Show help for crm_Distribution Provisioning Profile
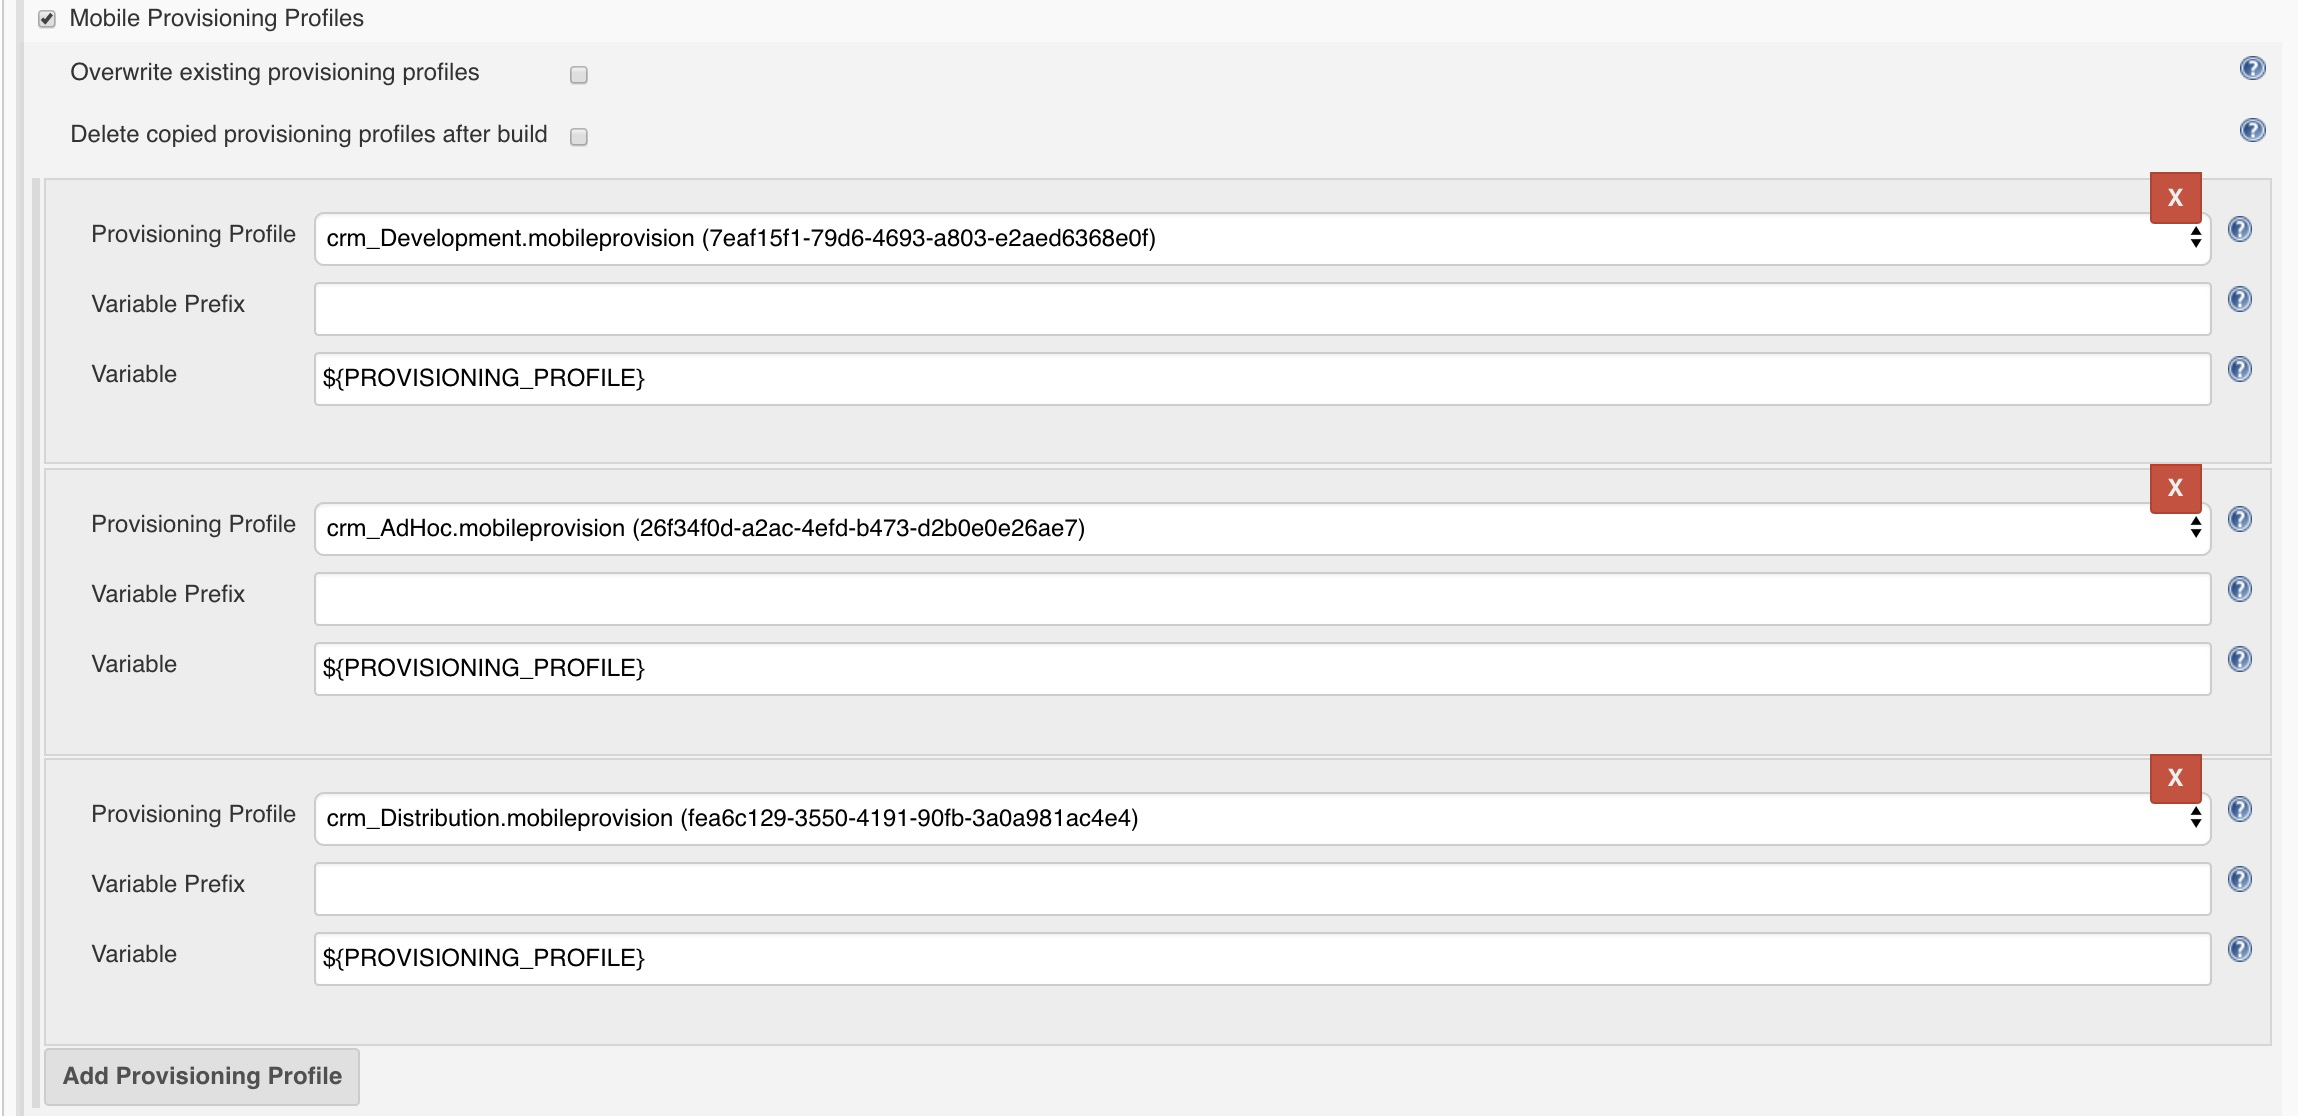Image resolution: width=2298 pixels, height=1116 pixels. click(x=2240, y=809)
